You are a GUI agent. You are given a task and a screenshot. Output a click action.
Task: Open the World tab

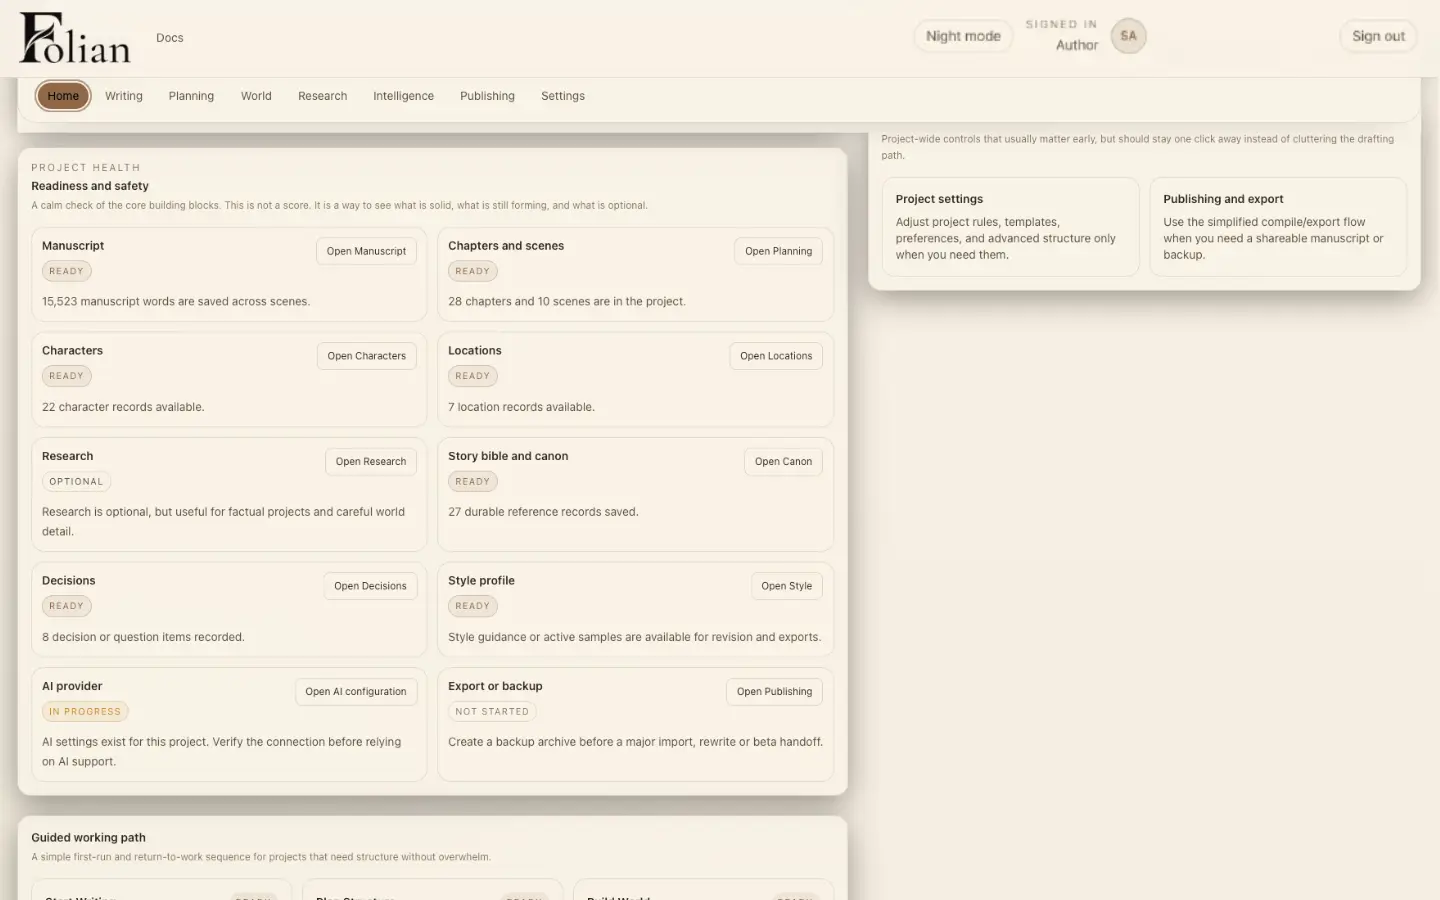(256, 96)
